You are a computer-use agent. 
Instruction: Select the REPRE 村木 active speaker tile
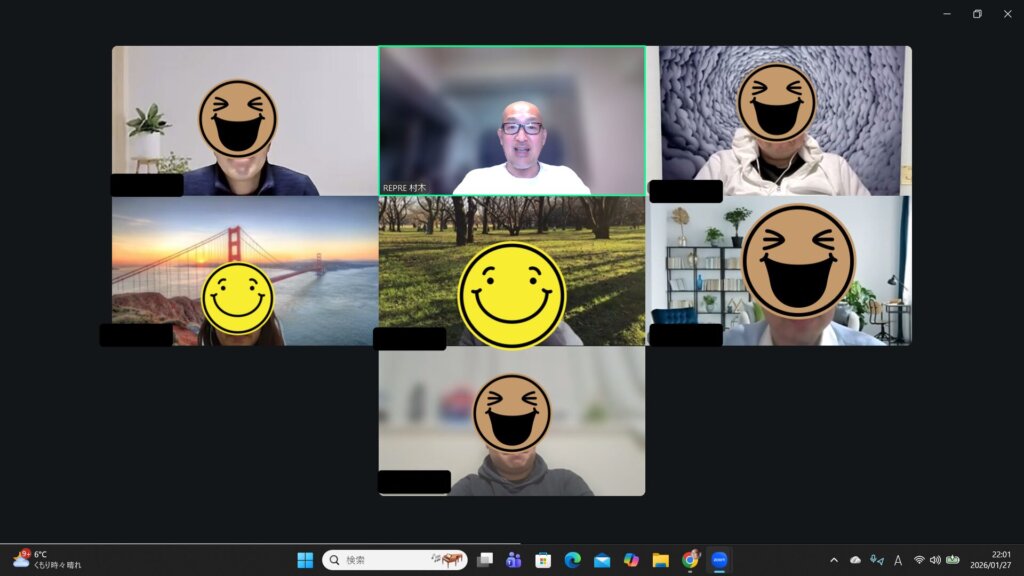[512, 120]
